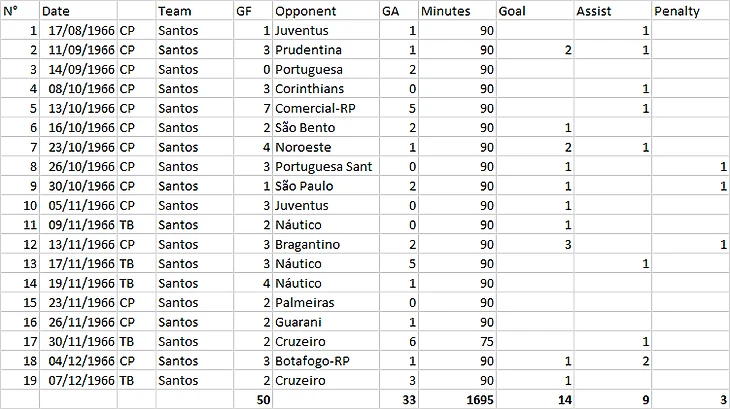Select the Botafogo-RP cell
Viewport: 730px width, 409px height.
[325, 361]
